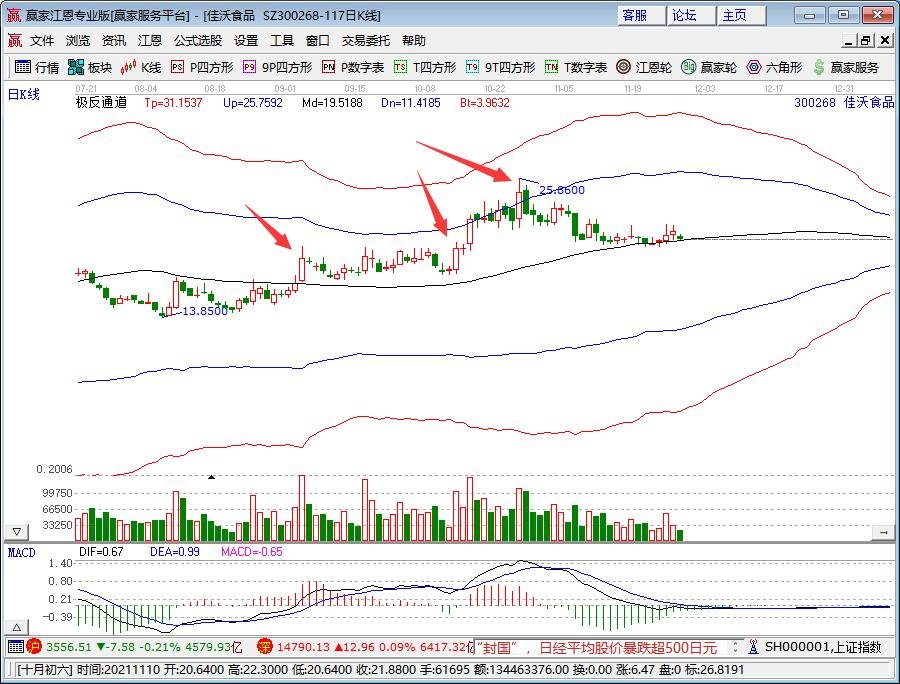Click the red 赢 icon in menu bar
This screenshot has width=900, height=684.
coord(14,40)
